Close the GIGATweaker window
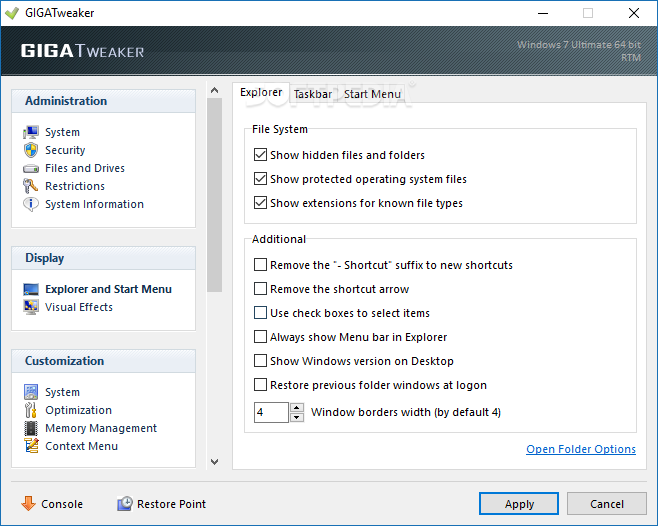 click(634, 13)
